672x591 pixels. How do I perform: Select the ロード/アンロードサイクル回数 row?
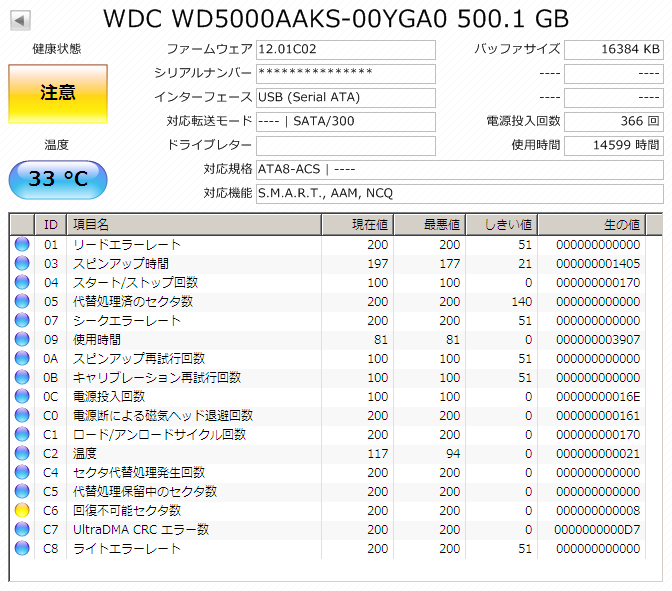click(x=328, y=434)
